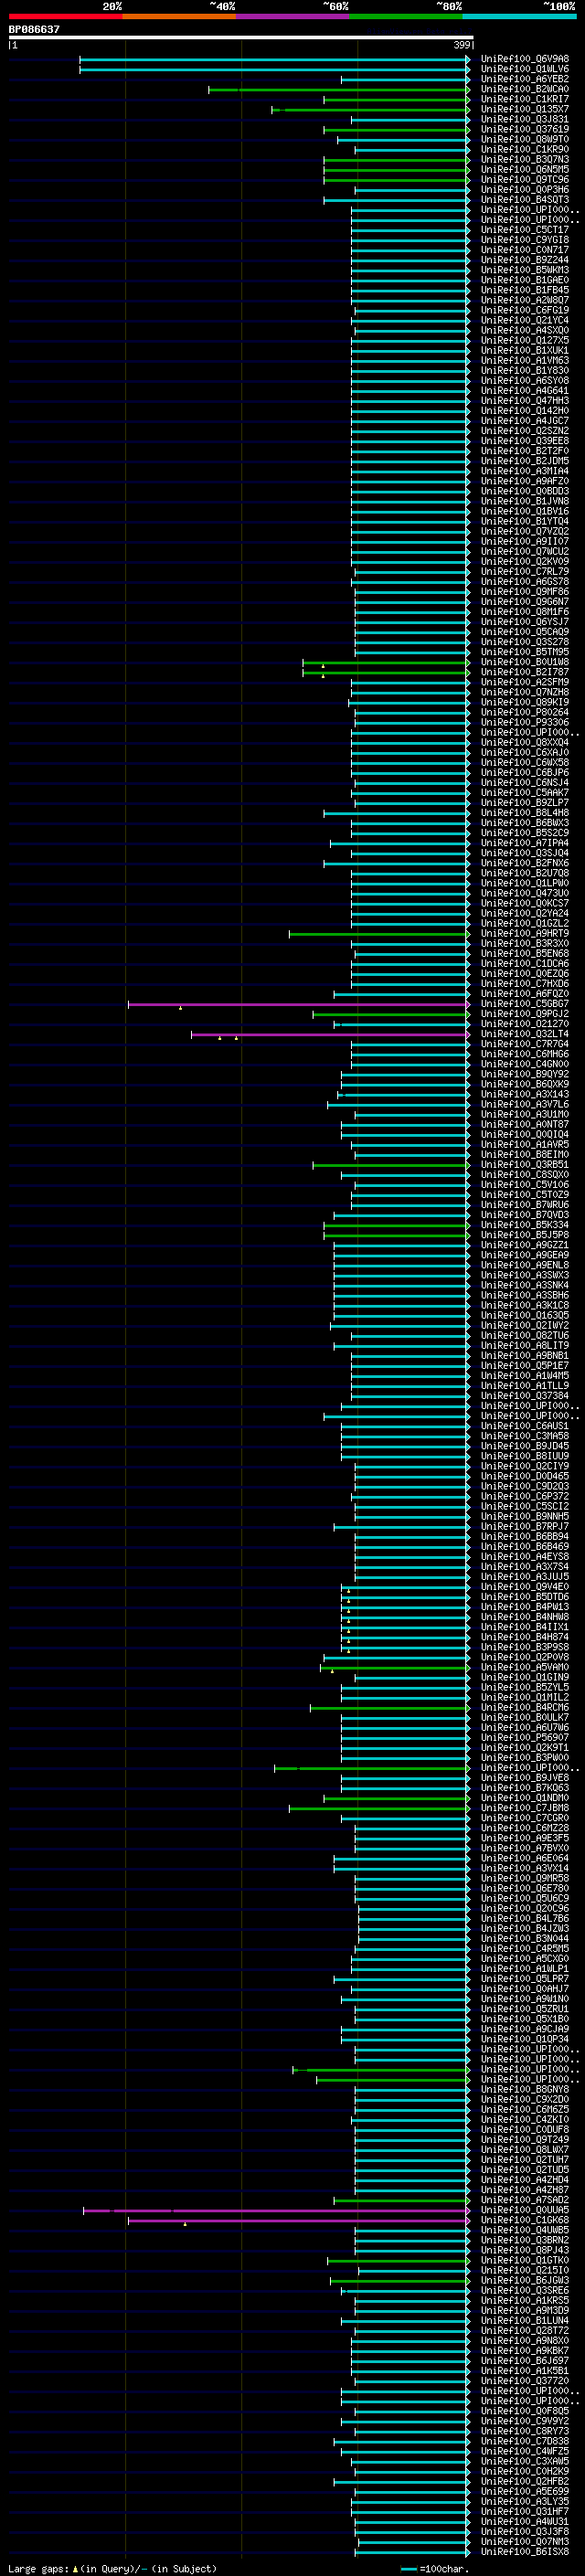Image resolution: width=585 pixels, height=2576 pixels.
Task: Click UniRef100_A7SAD2 hit name
Action: (x=525, y=2200)
